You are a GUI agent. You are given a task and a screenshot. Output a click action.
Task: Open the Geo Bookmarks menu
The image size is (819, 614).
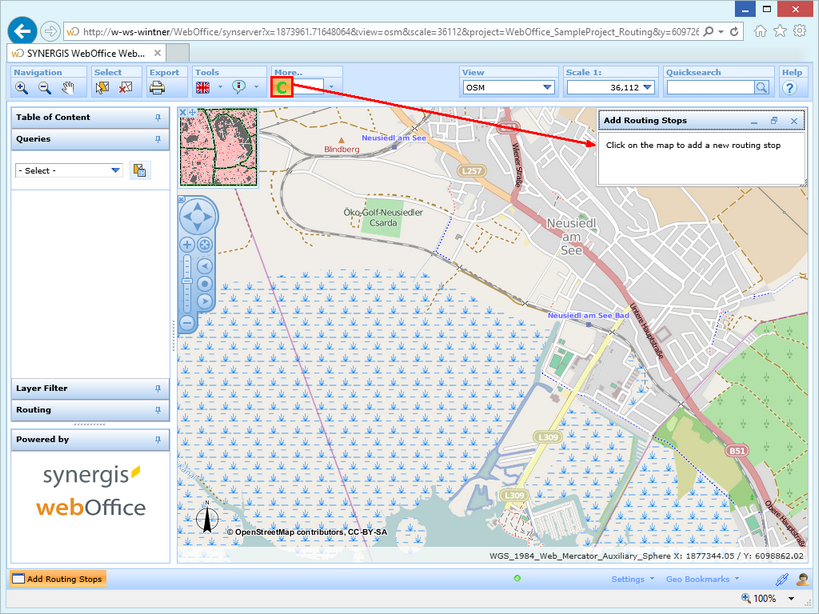tap(700, 579)
